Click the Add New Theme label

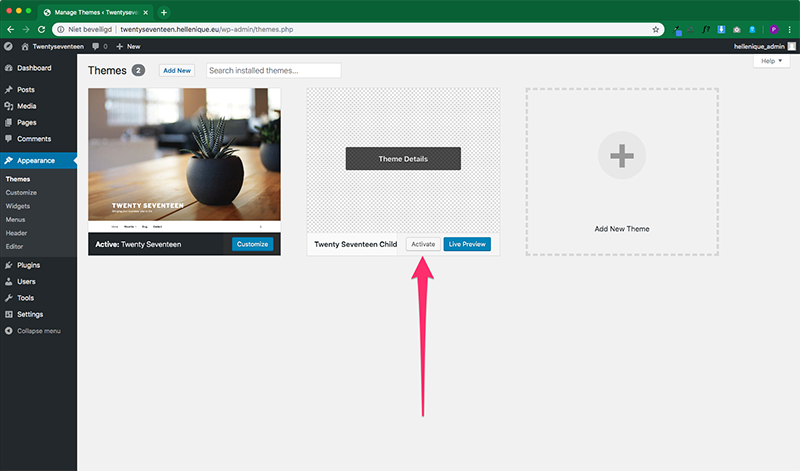tap(622, 229)
